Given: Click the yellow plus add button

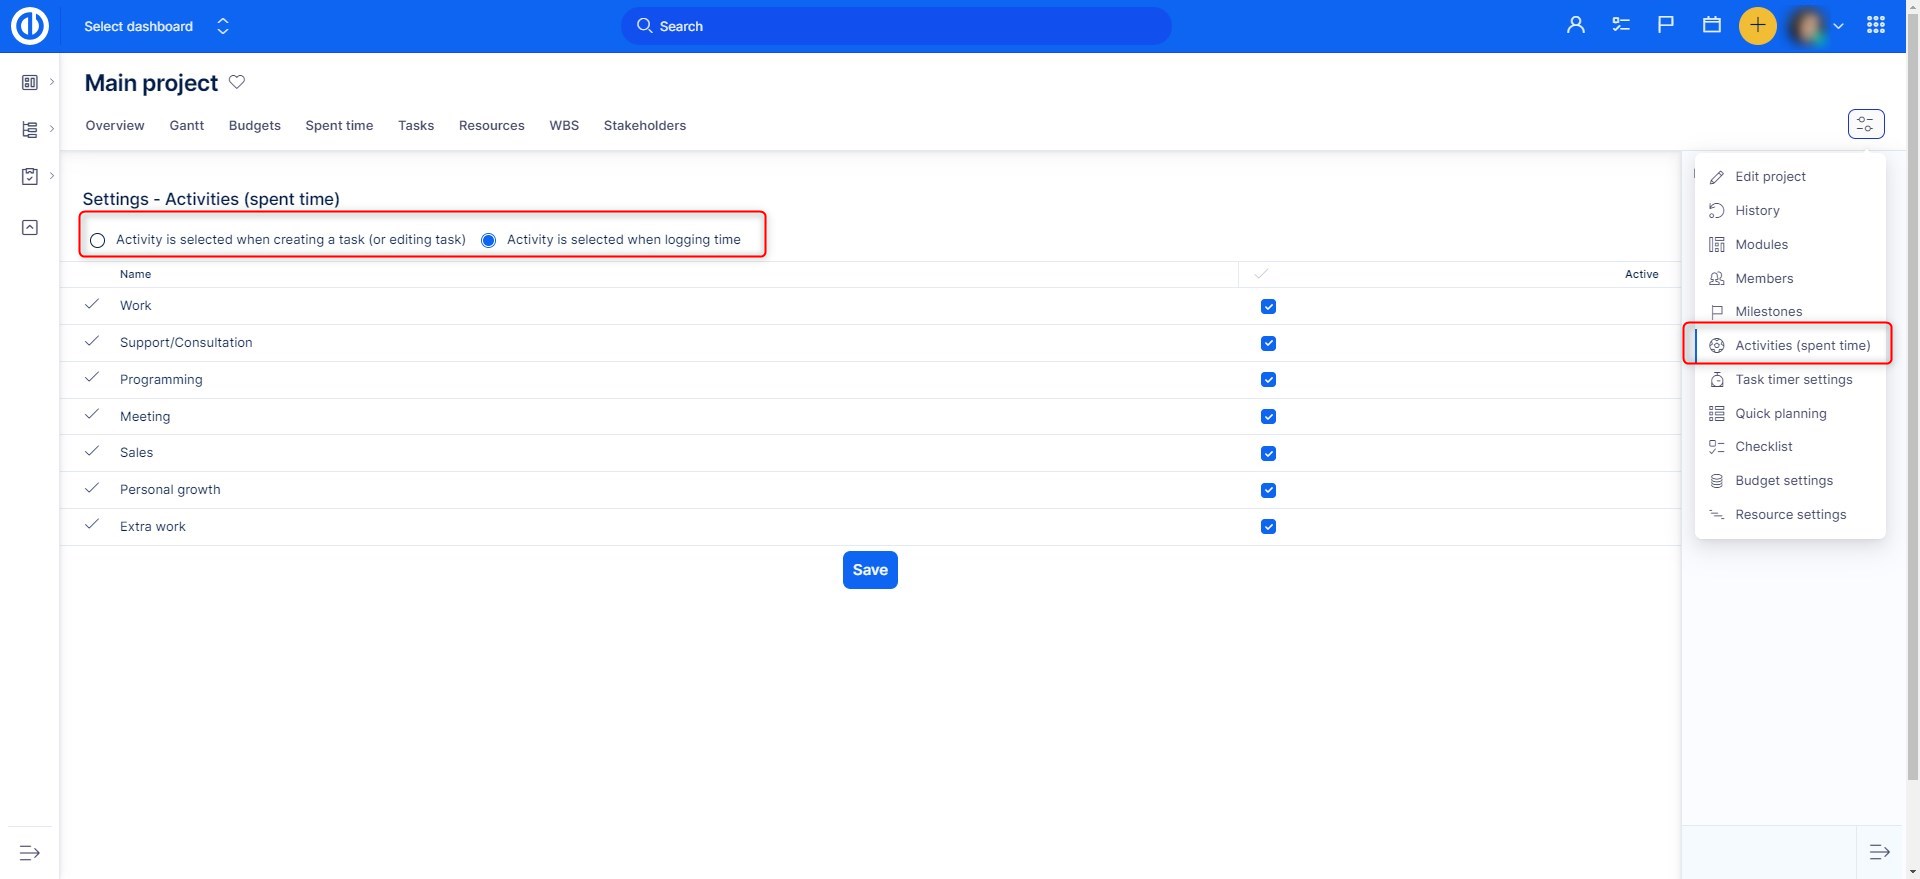Looking at the screenshot, I should pos(1757,26).
